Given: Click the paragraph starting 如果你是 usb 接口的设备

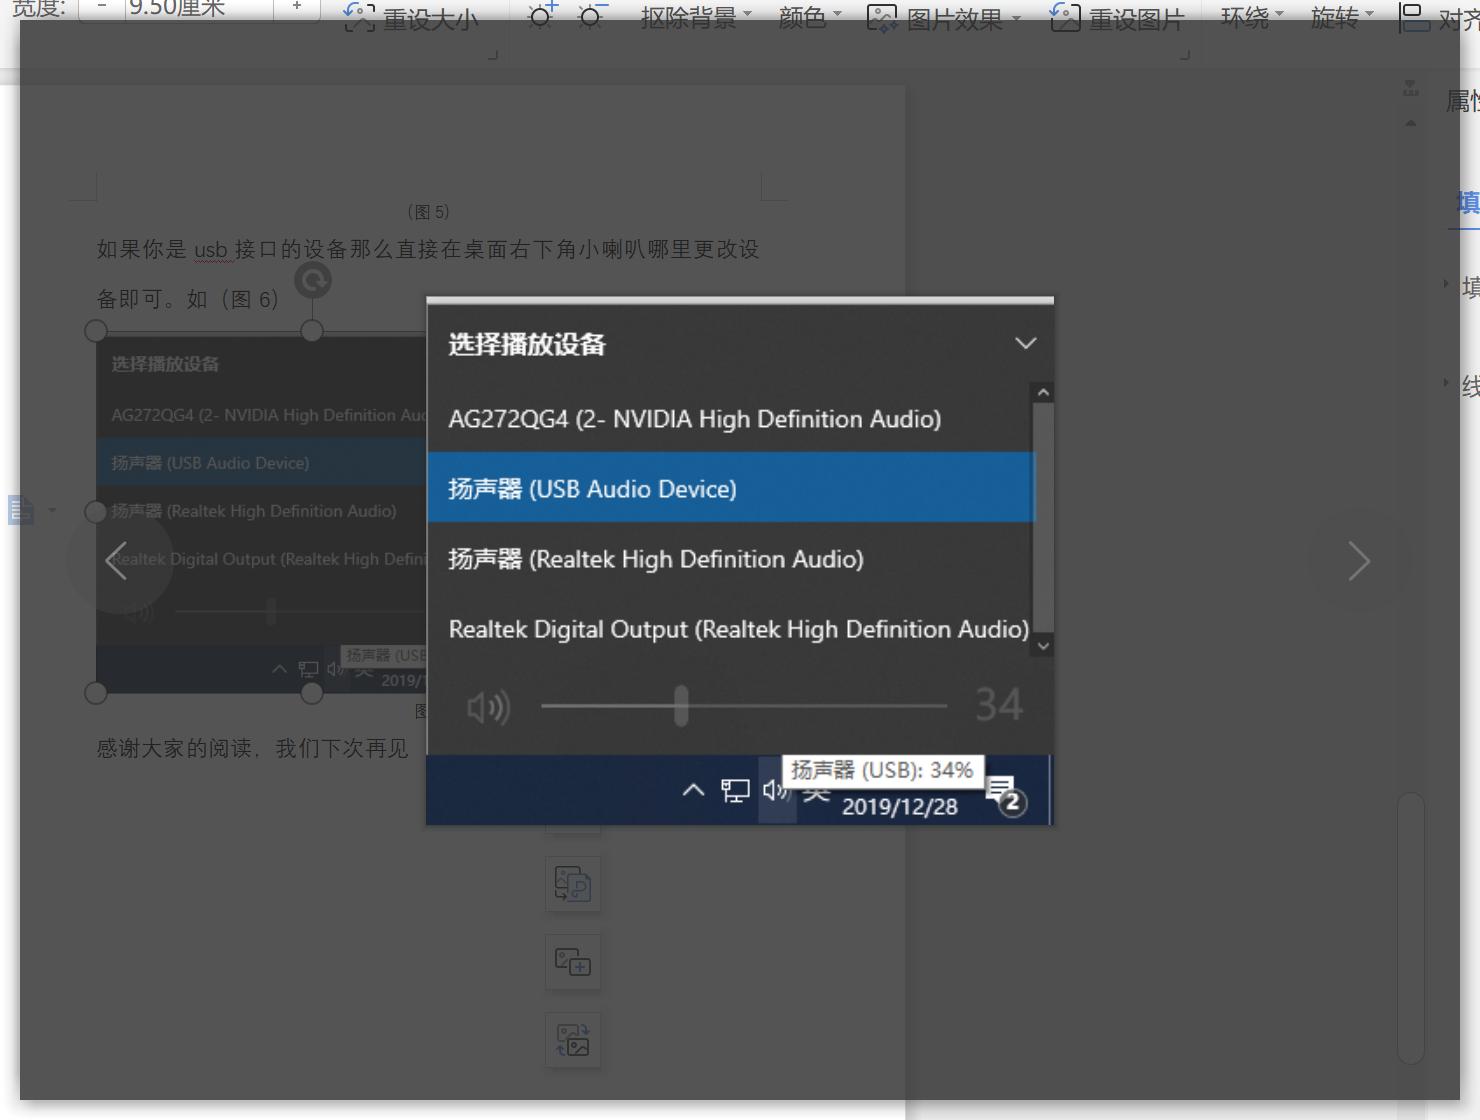Looking at the screenshot, I should pos(428,274).
